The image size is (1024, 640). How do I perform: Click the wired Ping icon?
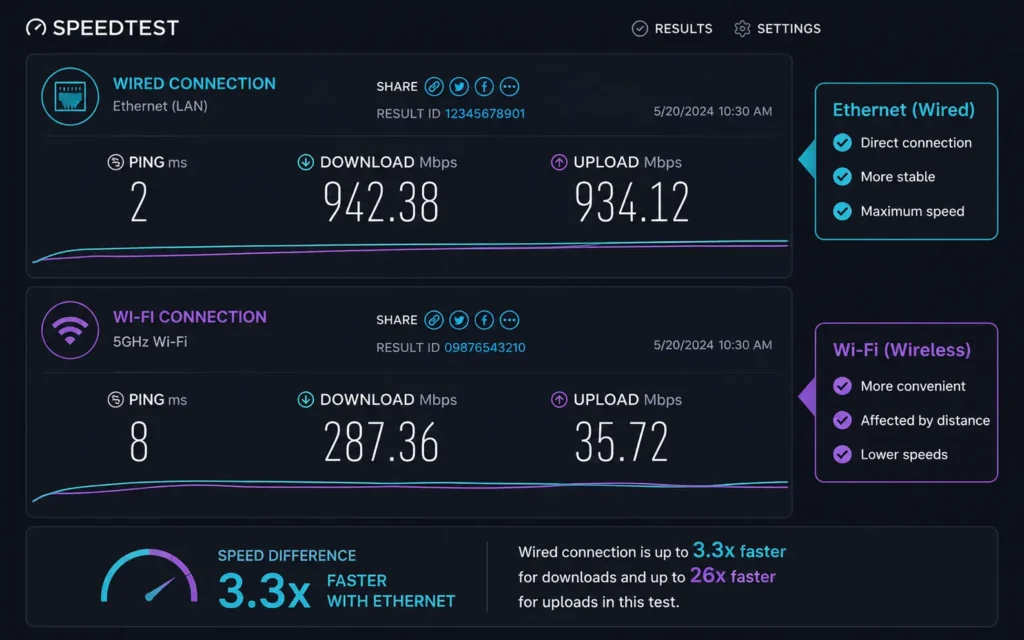pyautogui.click(x=116, y=162)
